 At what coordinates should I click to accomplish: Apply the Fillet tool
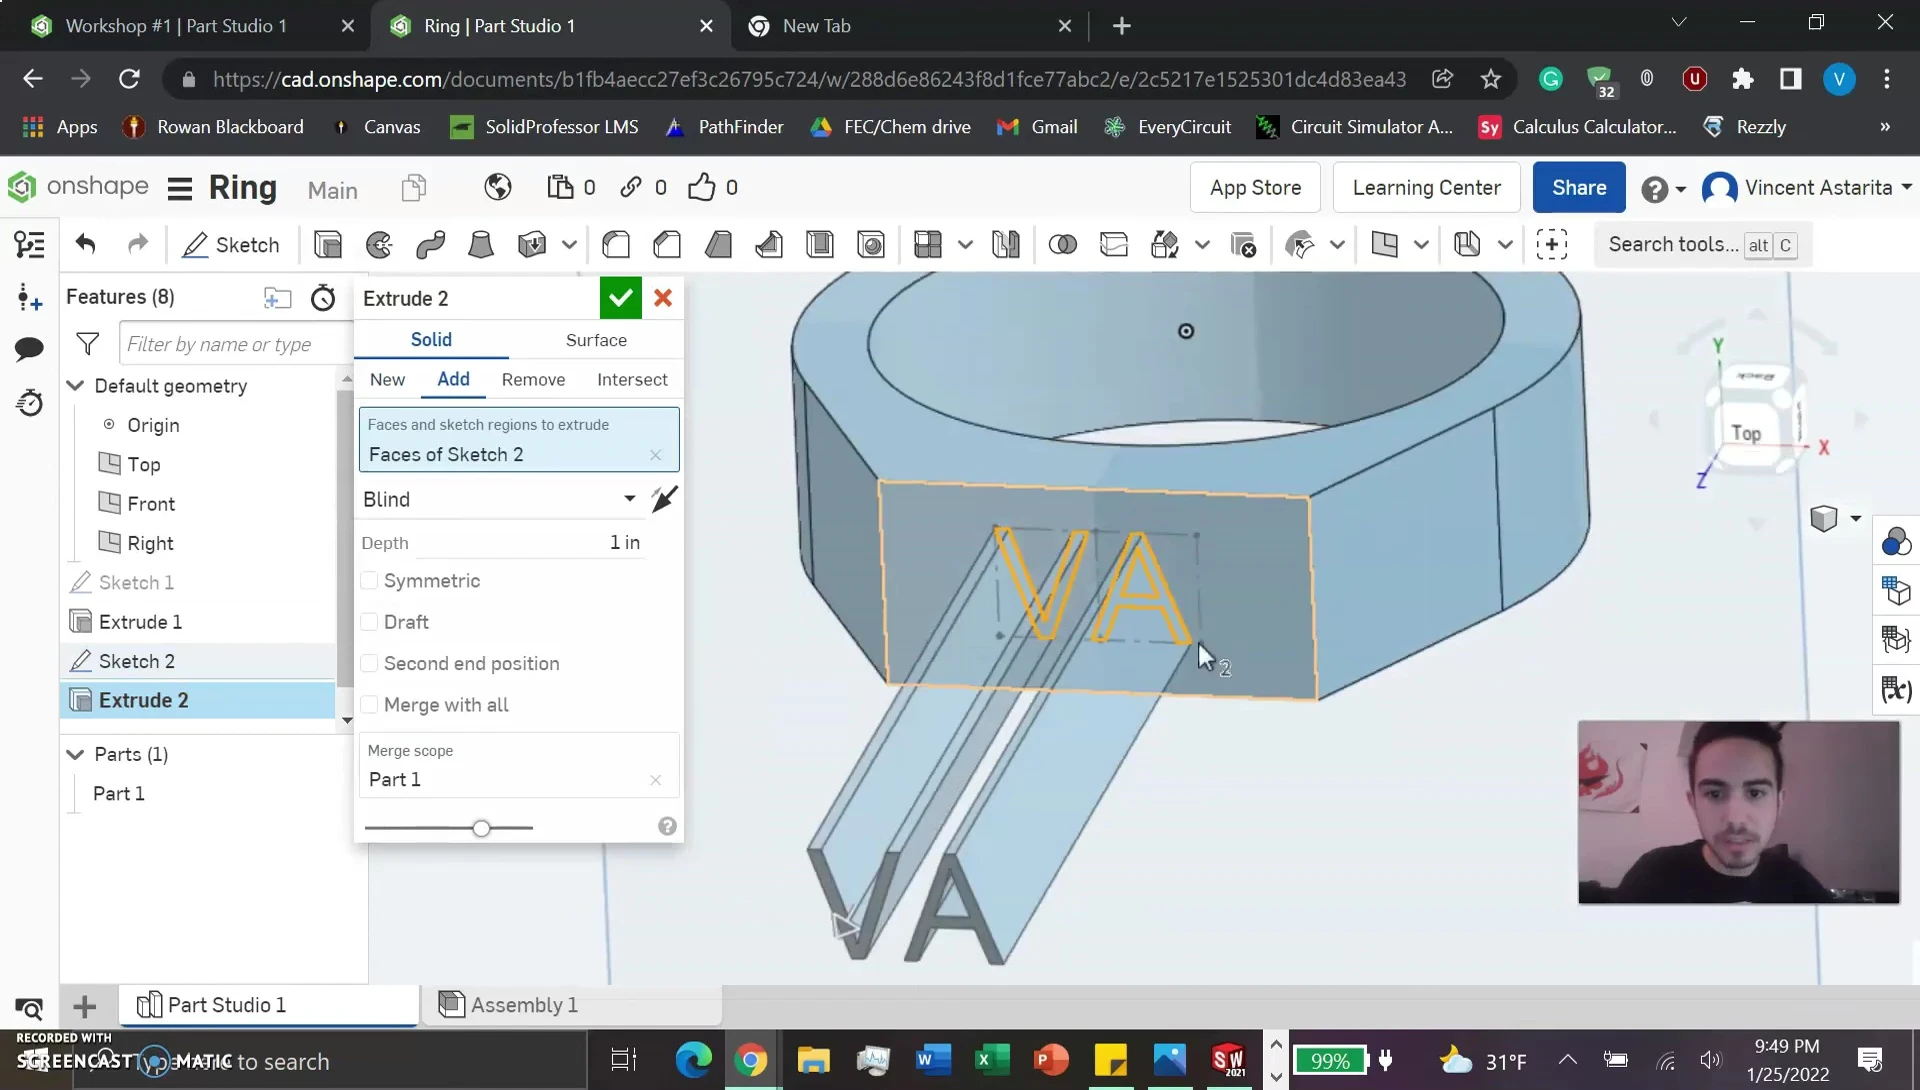click(x=616, y=244)
